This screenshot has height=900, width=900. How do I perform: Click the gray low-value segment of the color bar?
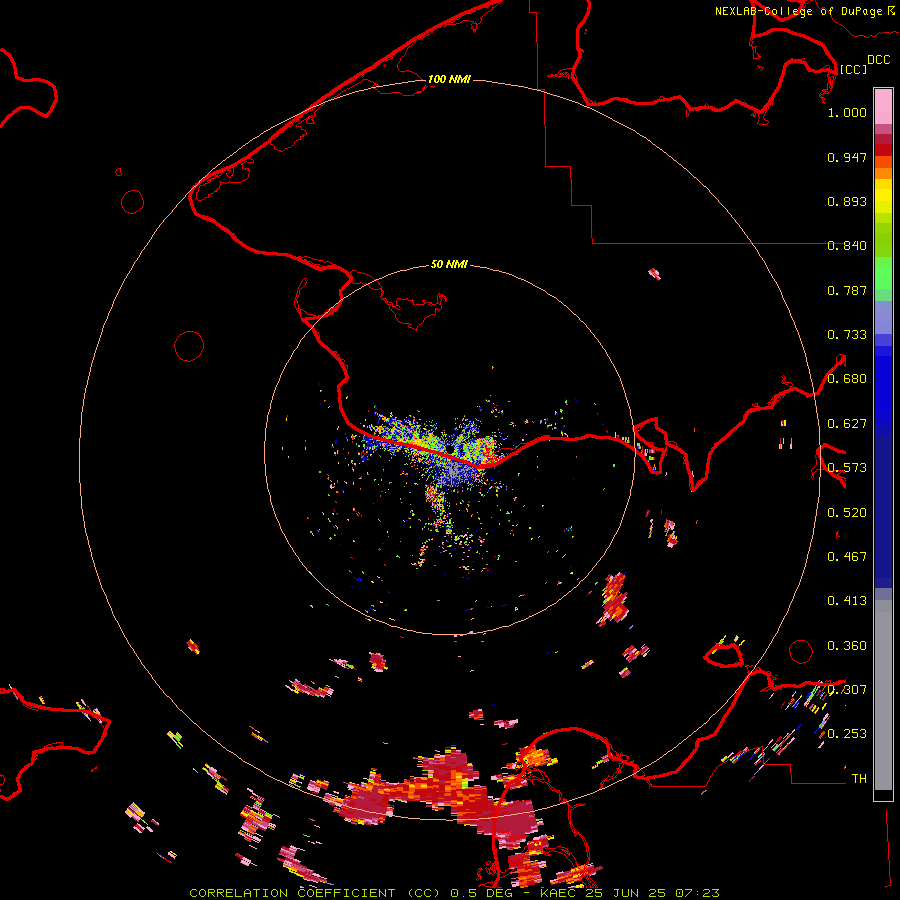[883, 695]
